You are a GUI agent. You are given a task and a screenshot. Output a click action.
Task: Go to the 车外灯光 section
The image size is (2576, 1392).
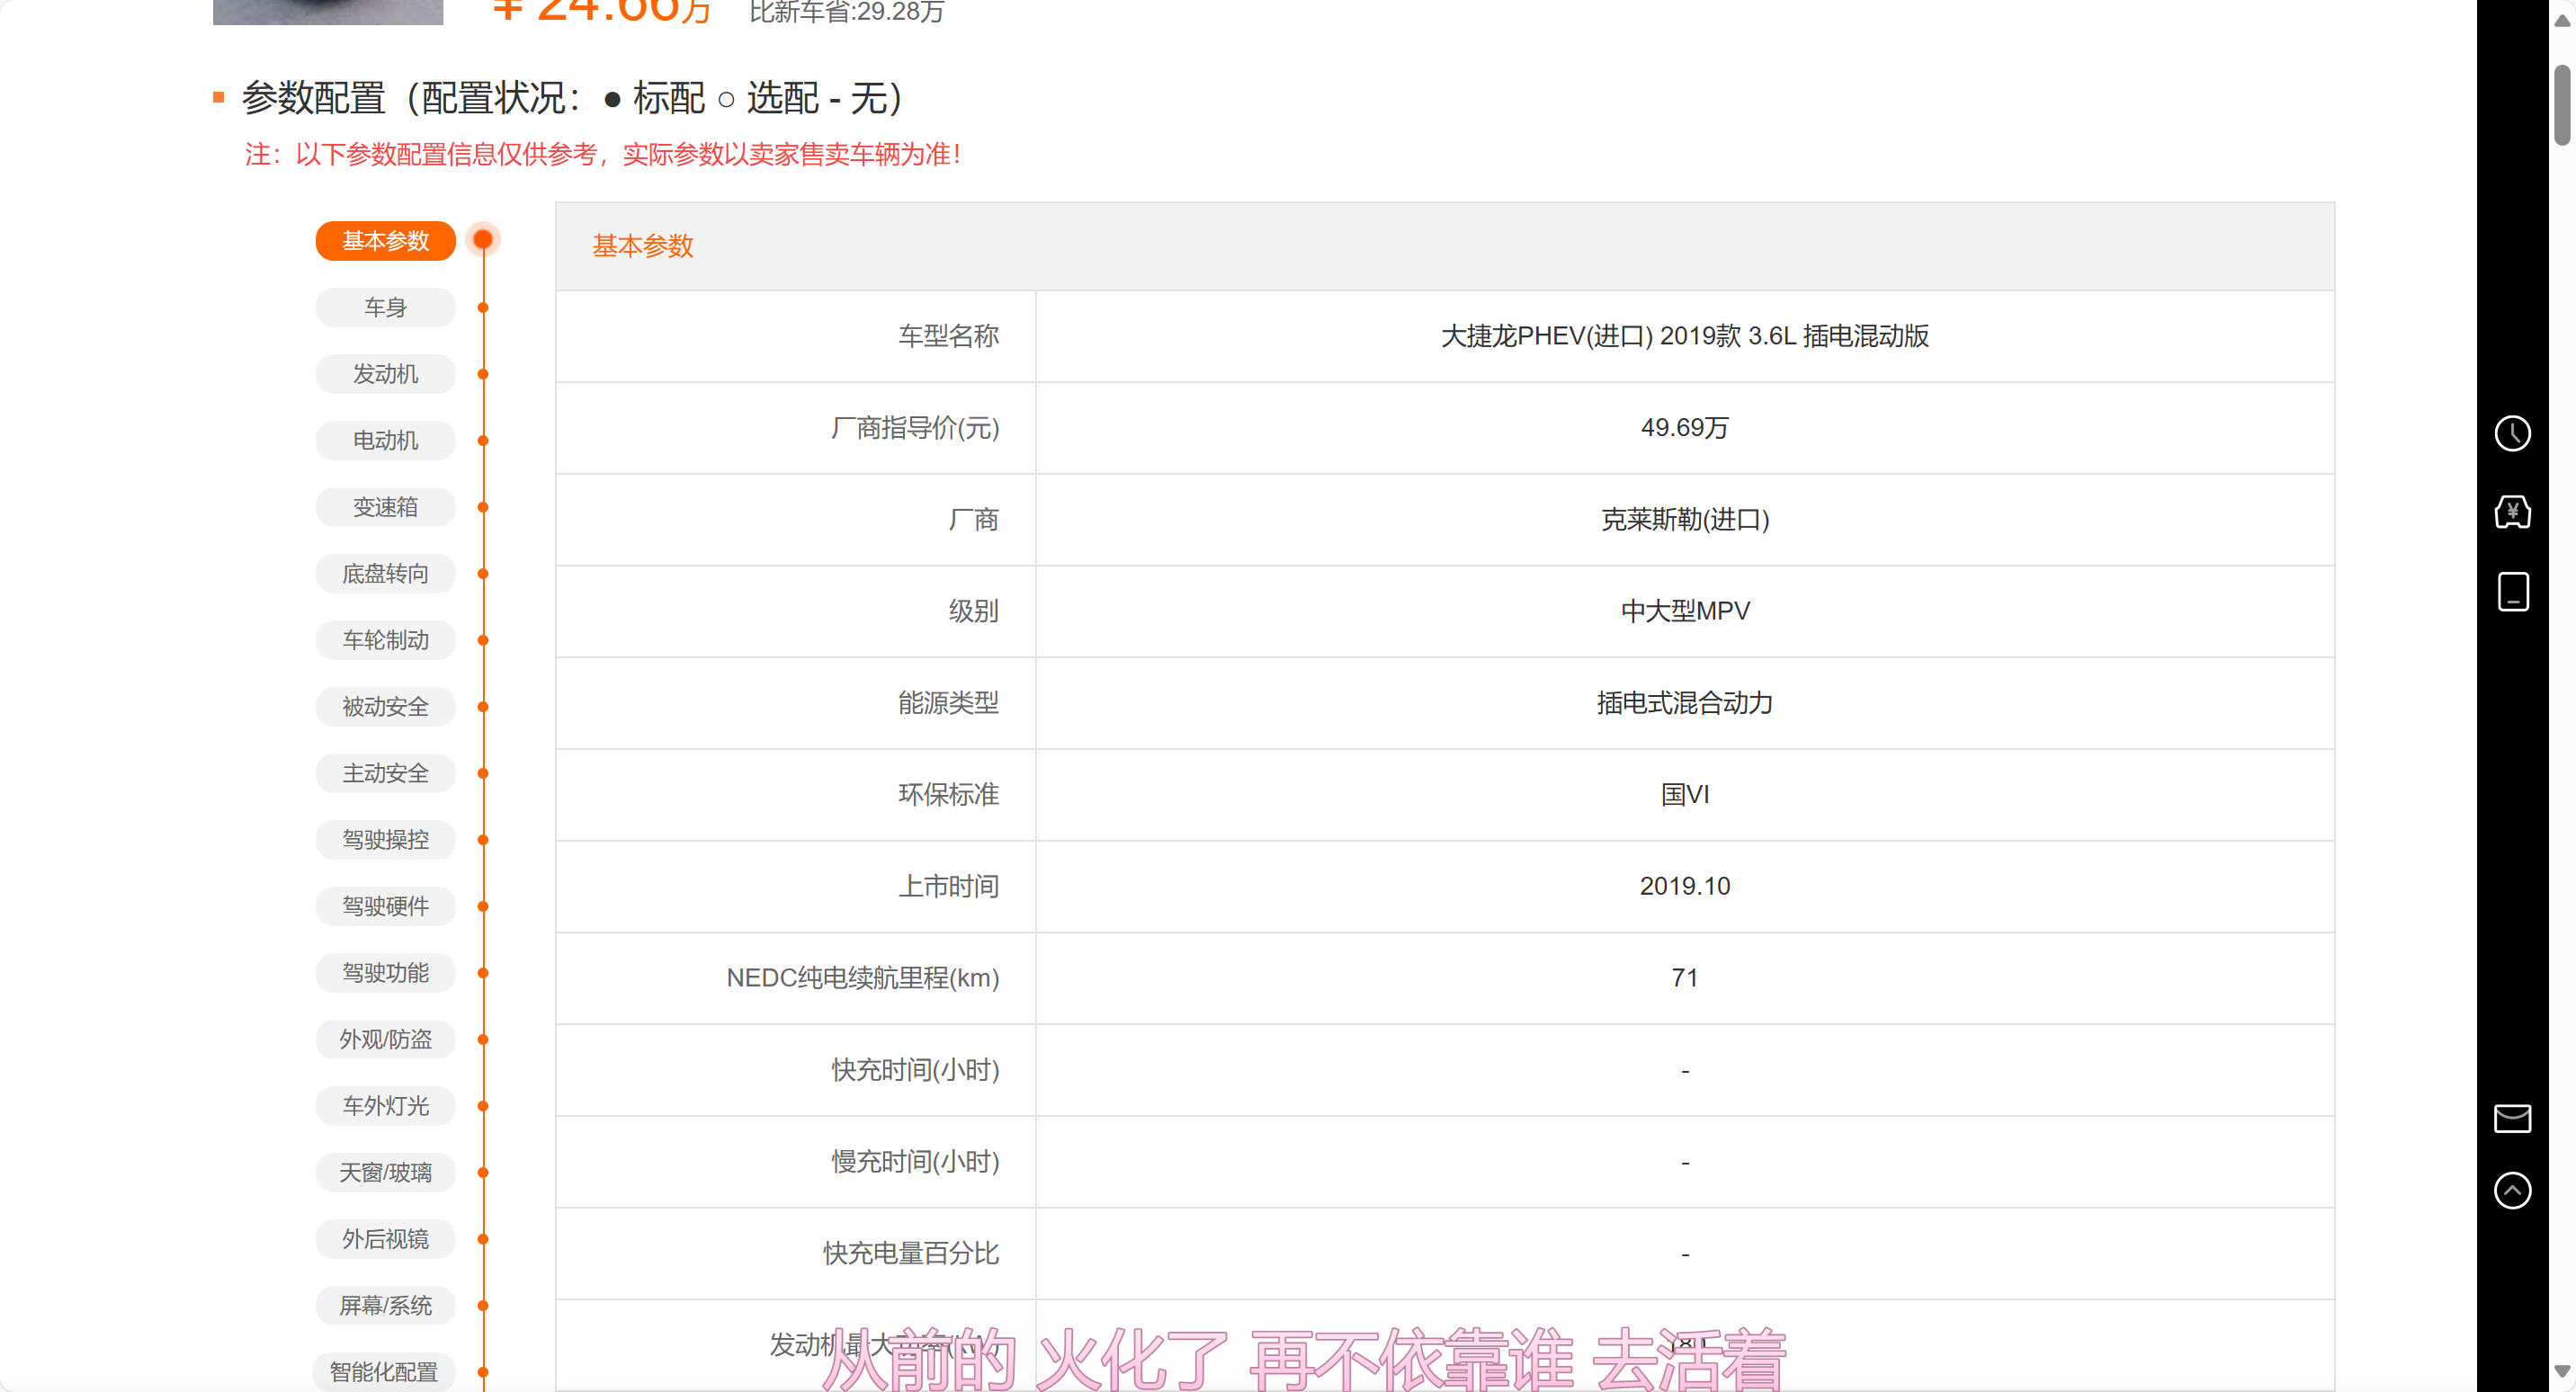pyautogui.click(x=385, y=1105)
